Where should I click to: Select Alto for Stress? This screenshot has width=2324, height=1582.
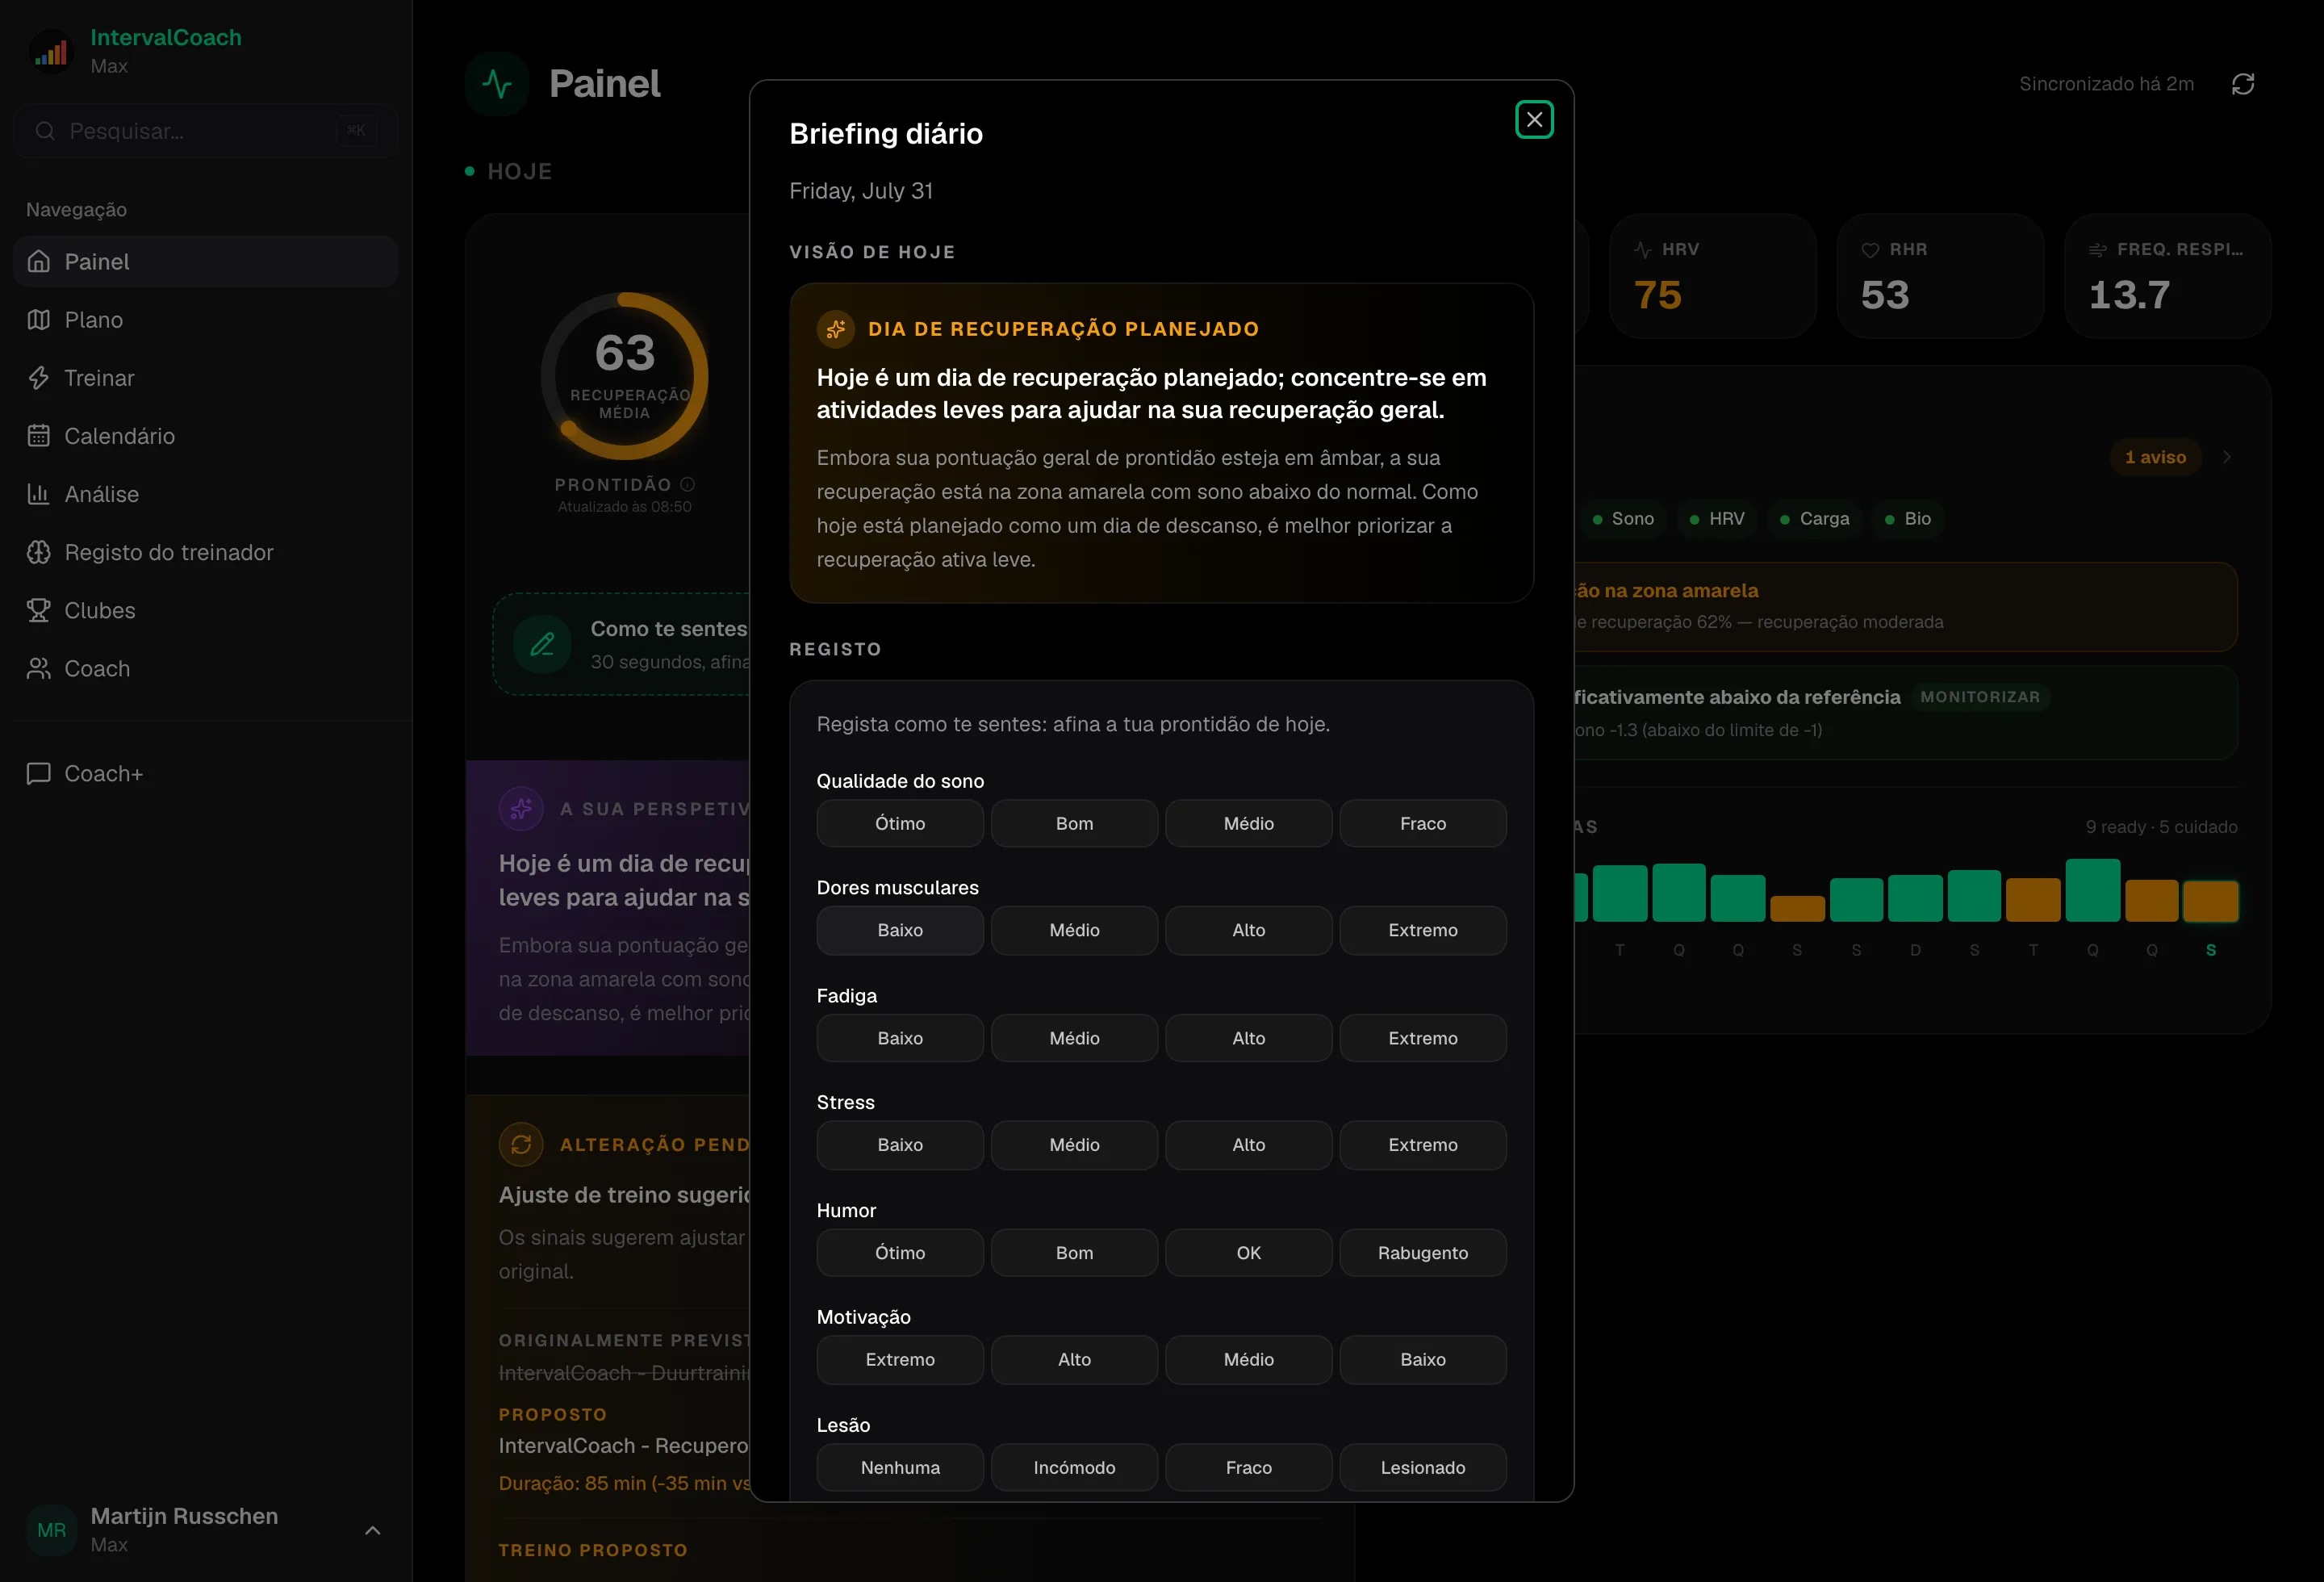click(x=1249, y=1145)
